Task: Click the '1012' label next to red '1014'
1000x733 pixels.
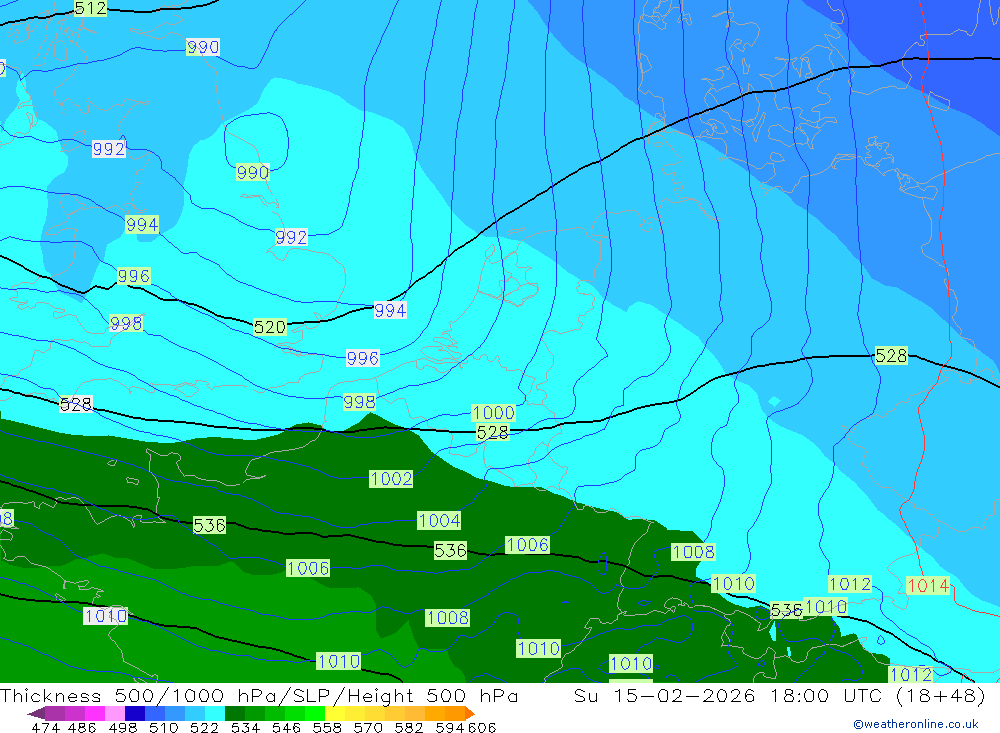Action: (x=849, y=584)
